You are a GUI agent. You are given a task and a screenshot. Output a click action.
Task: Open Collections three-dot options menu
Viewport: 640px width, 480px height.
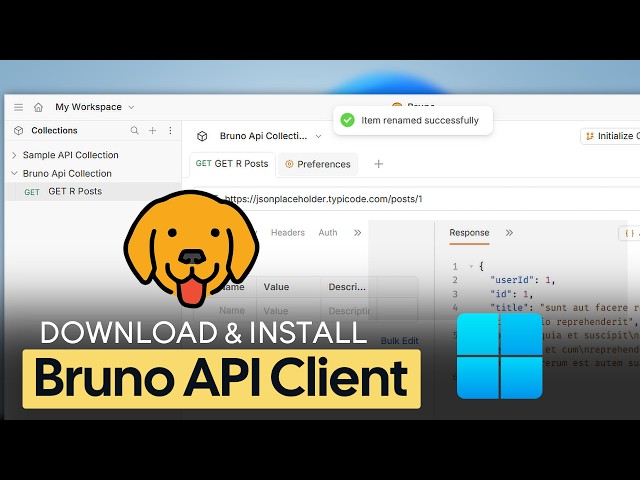pyautogui.click(x=170, y=131)
